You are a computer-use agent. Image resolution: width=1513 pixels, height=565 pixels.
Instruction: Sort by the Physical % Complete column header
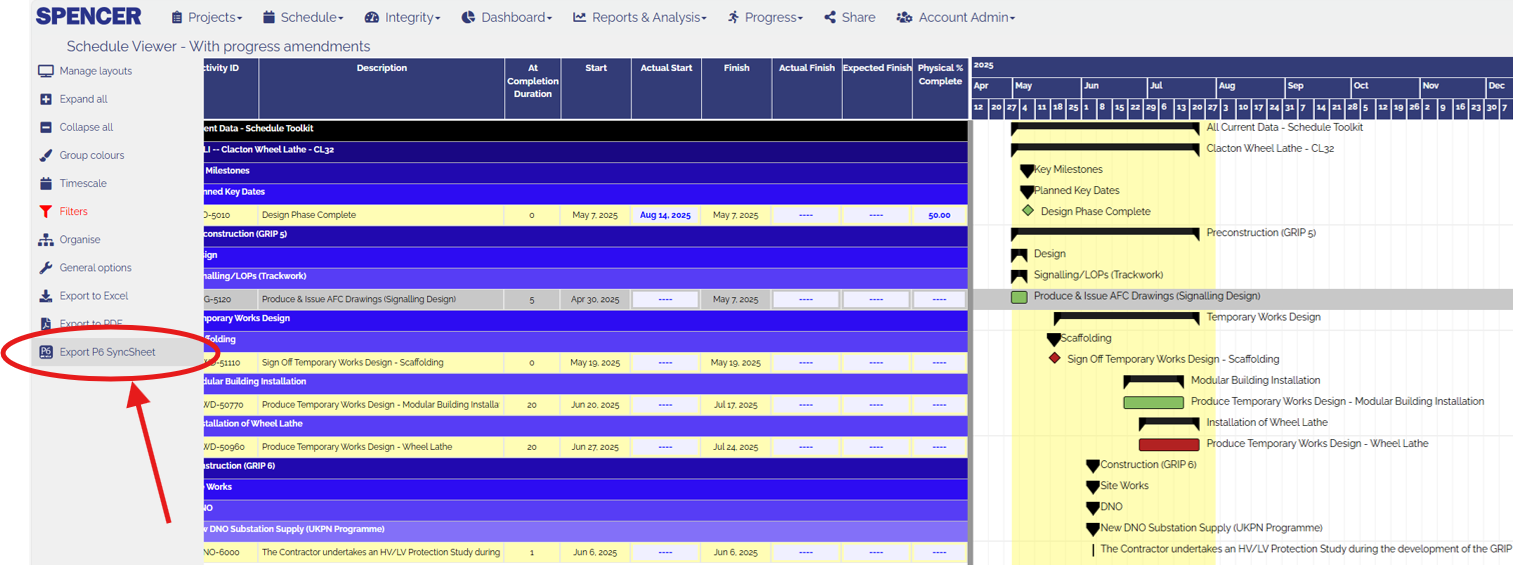940,75
